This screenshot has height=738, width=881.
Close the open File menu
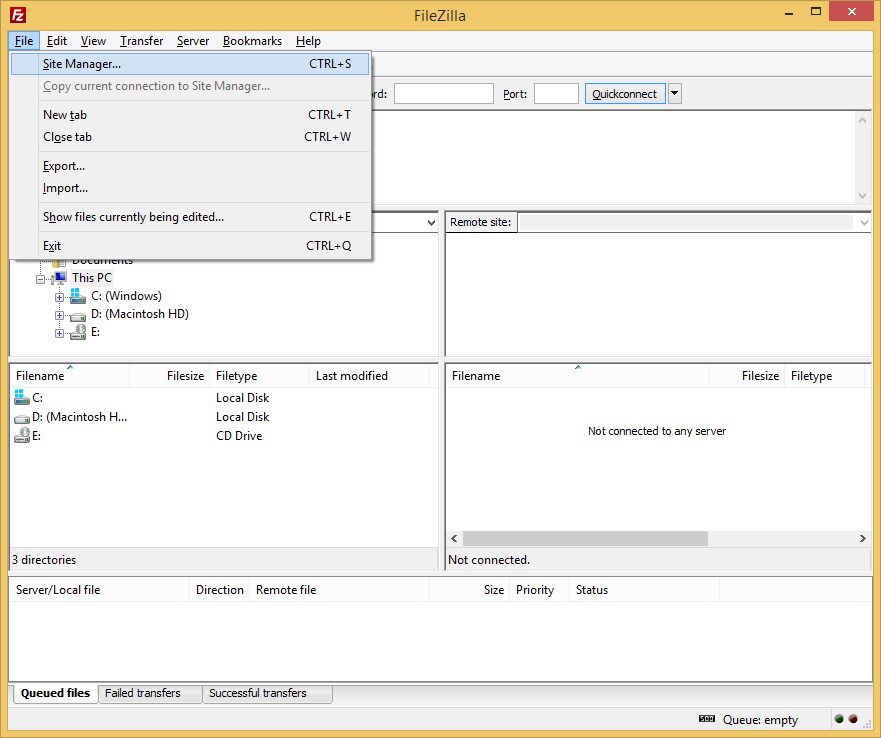tap(24, 41)
